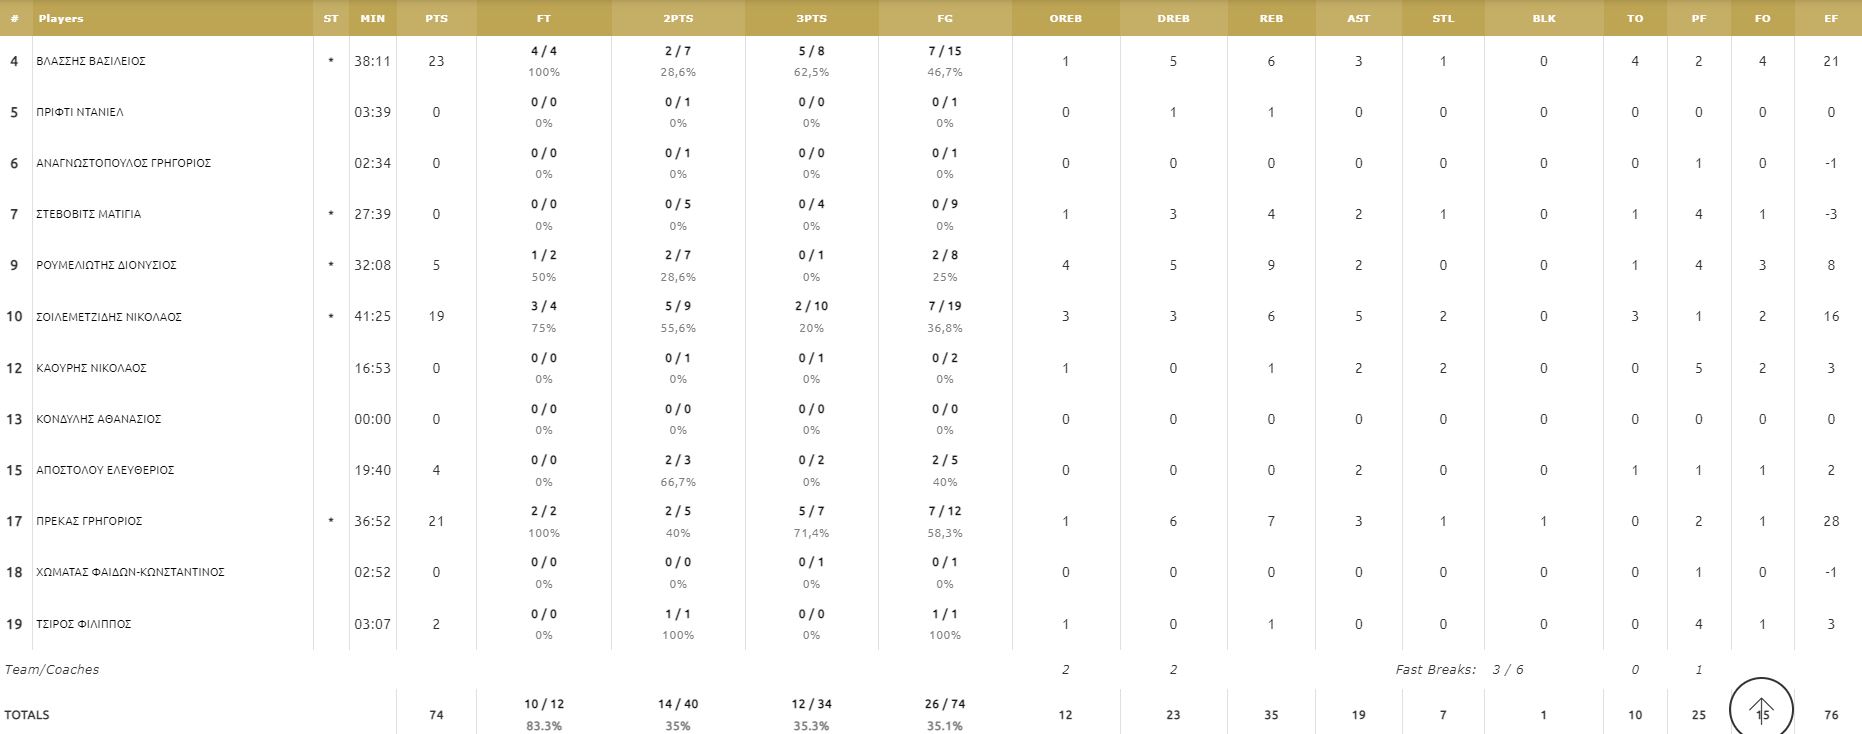This screenshot has height=734, width=1862.
Task: Click the EF column header
Action: (x=1830, y=18)
